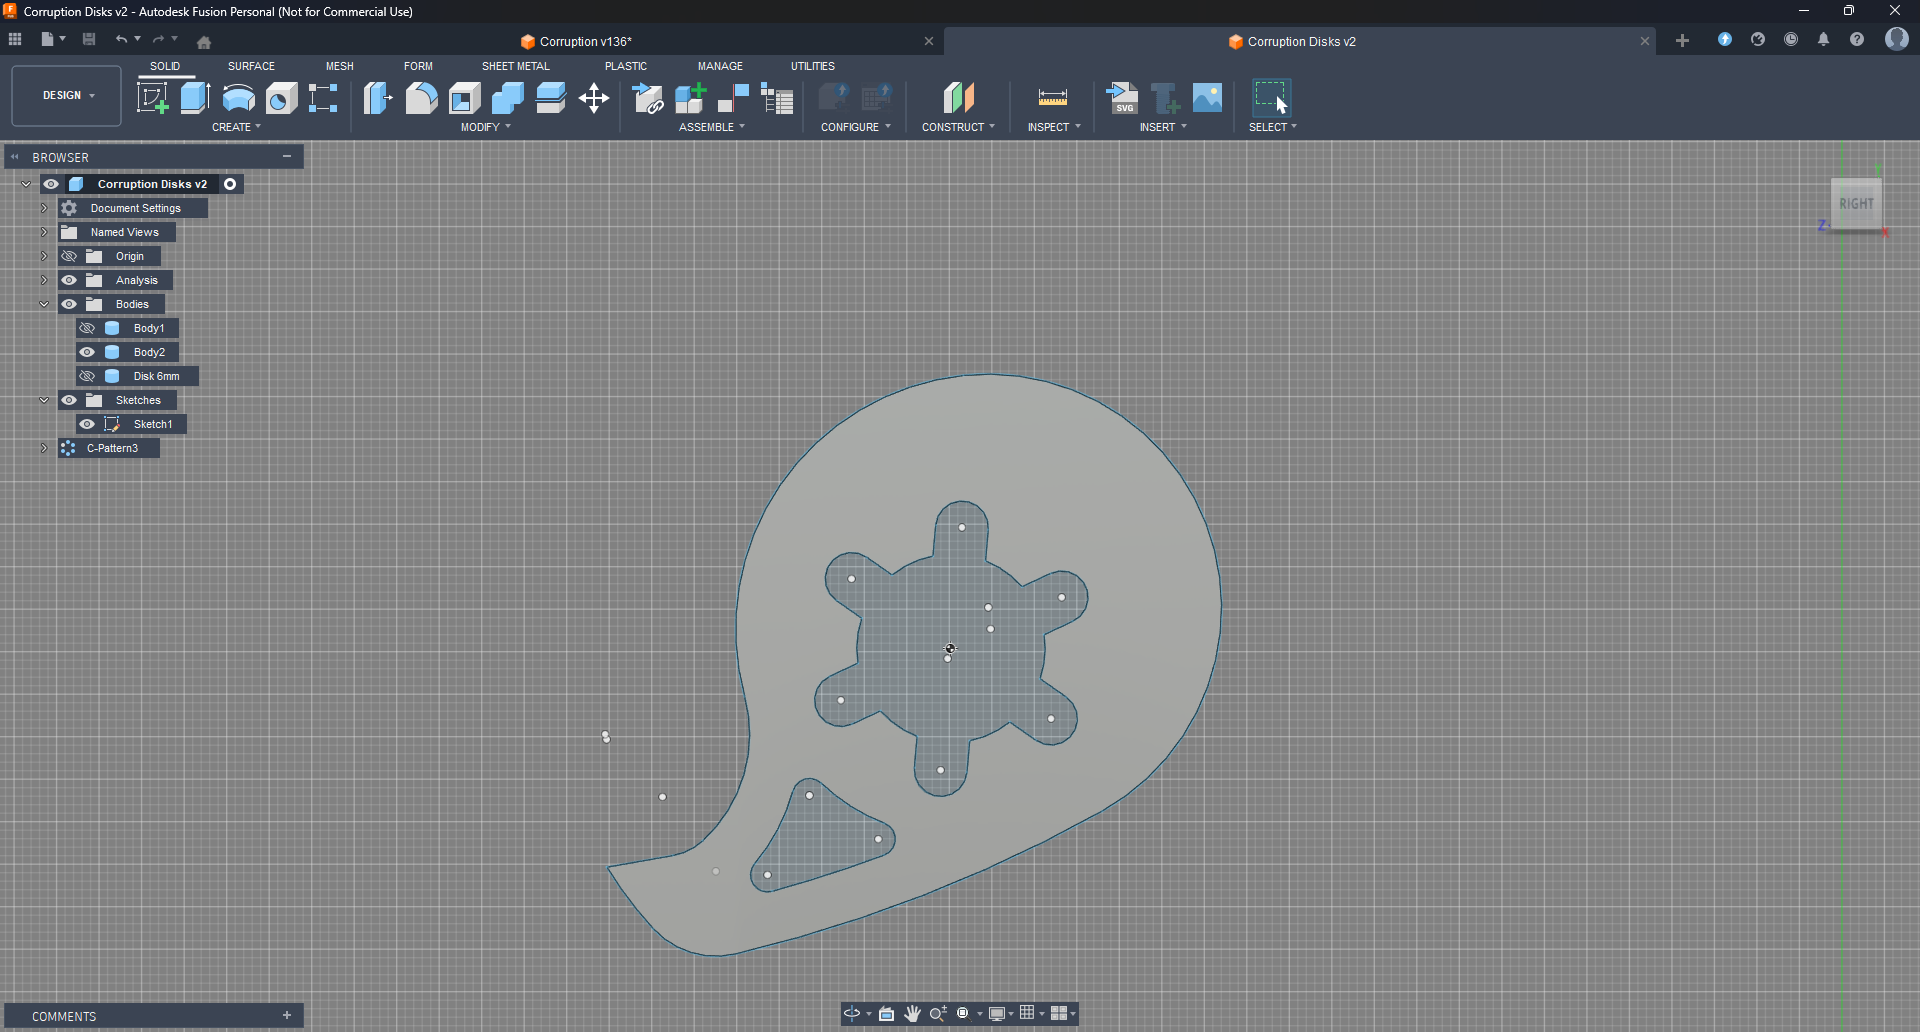Open the Measure tool under Inspect

pos(1052,98)
